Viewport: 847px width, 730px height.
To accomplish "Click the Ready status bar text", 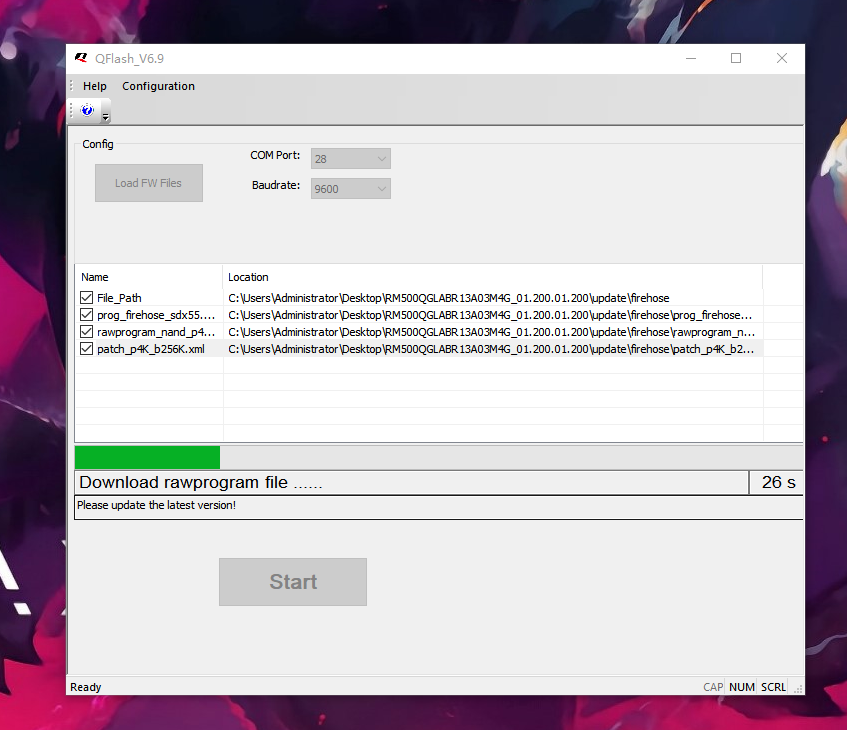I will coord(86,687).
